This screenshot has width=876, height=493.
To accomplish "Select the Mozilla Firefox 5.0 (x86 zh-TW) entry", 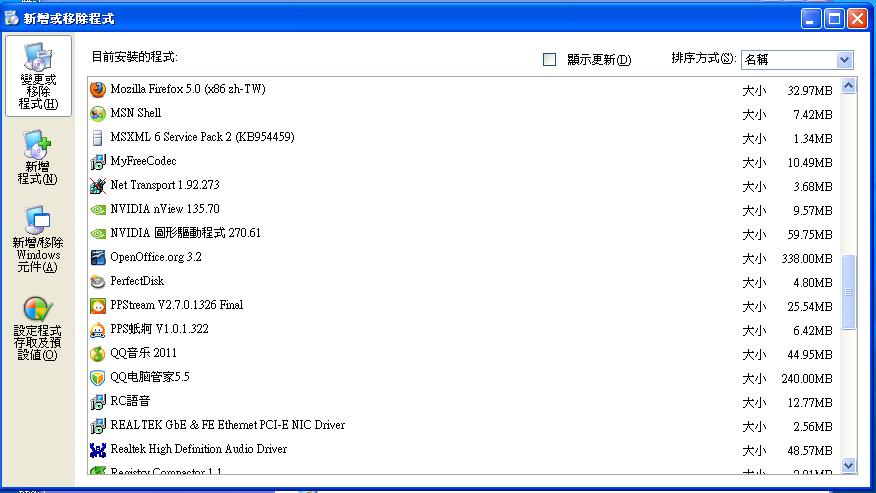I will point(464,89).
